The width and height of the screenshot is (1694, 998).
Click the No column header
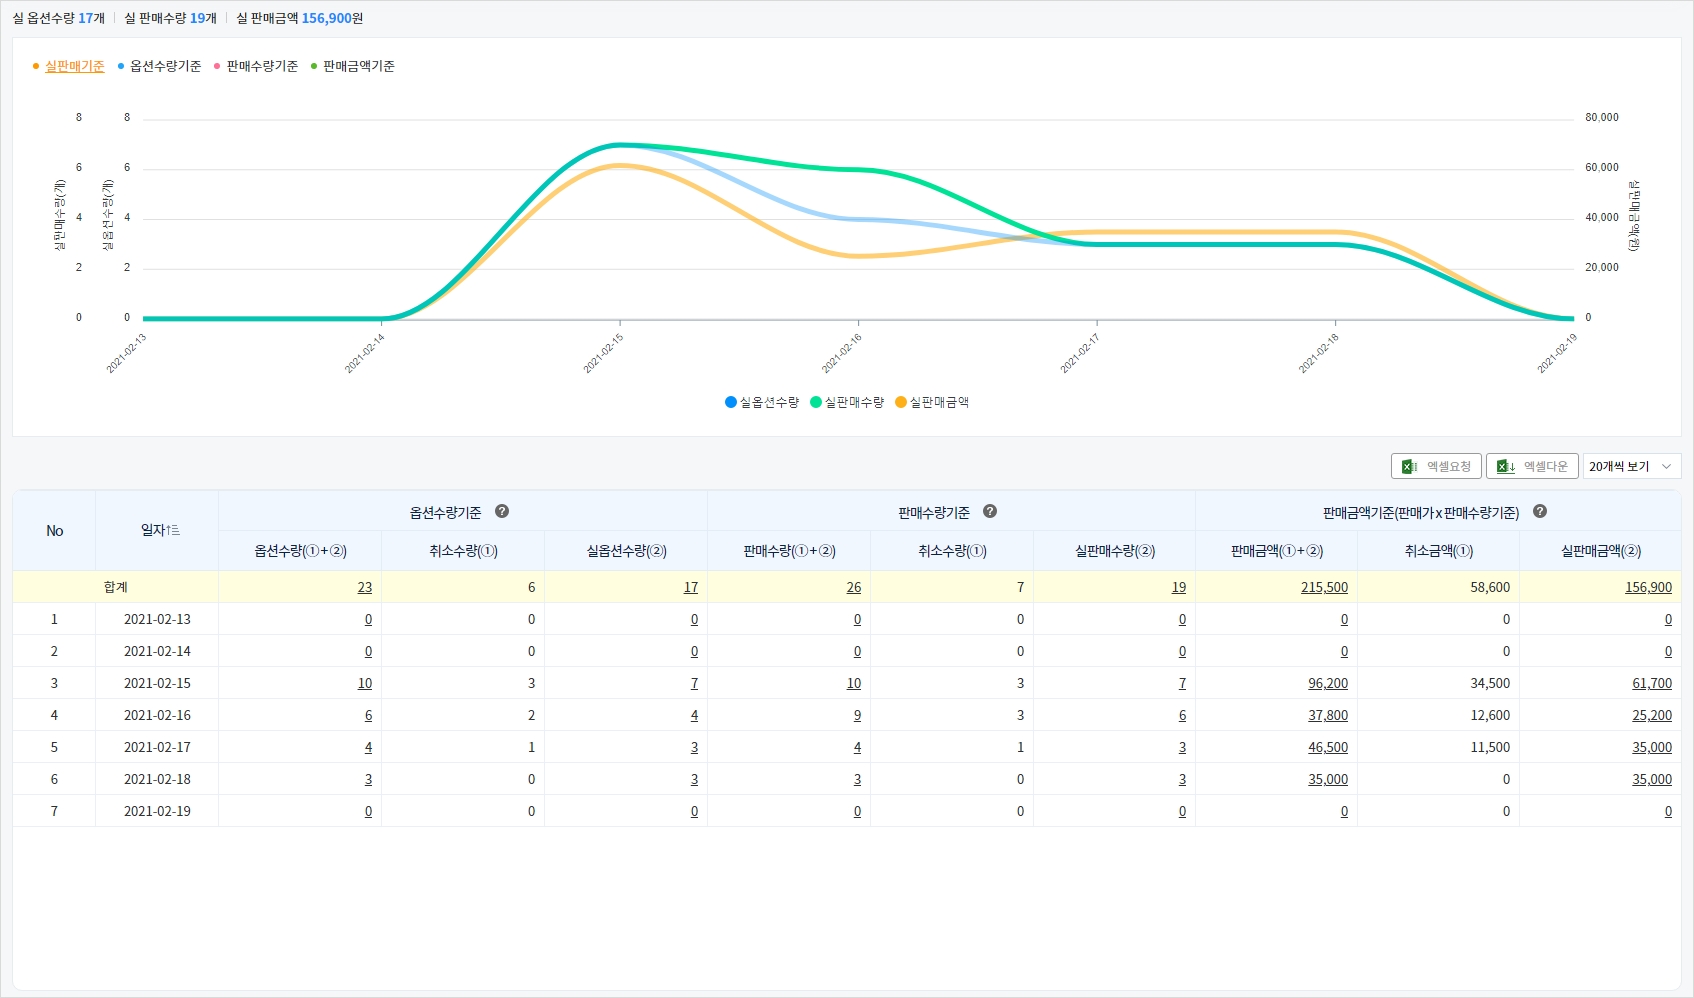click(54, 531)
